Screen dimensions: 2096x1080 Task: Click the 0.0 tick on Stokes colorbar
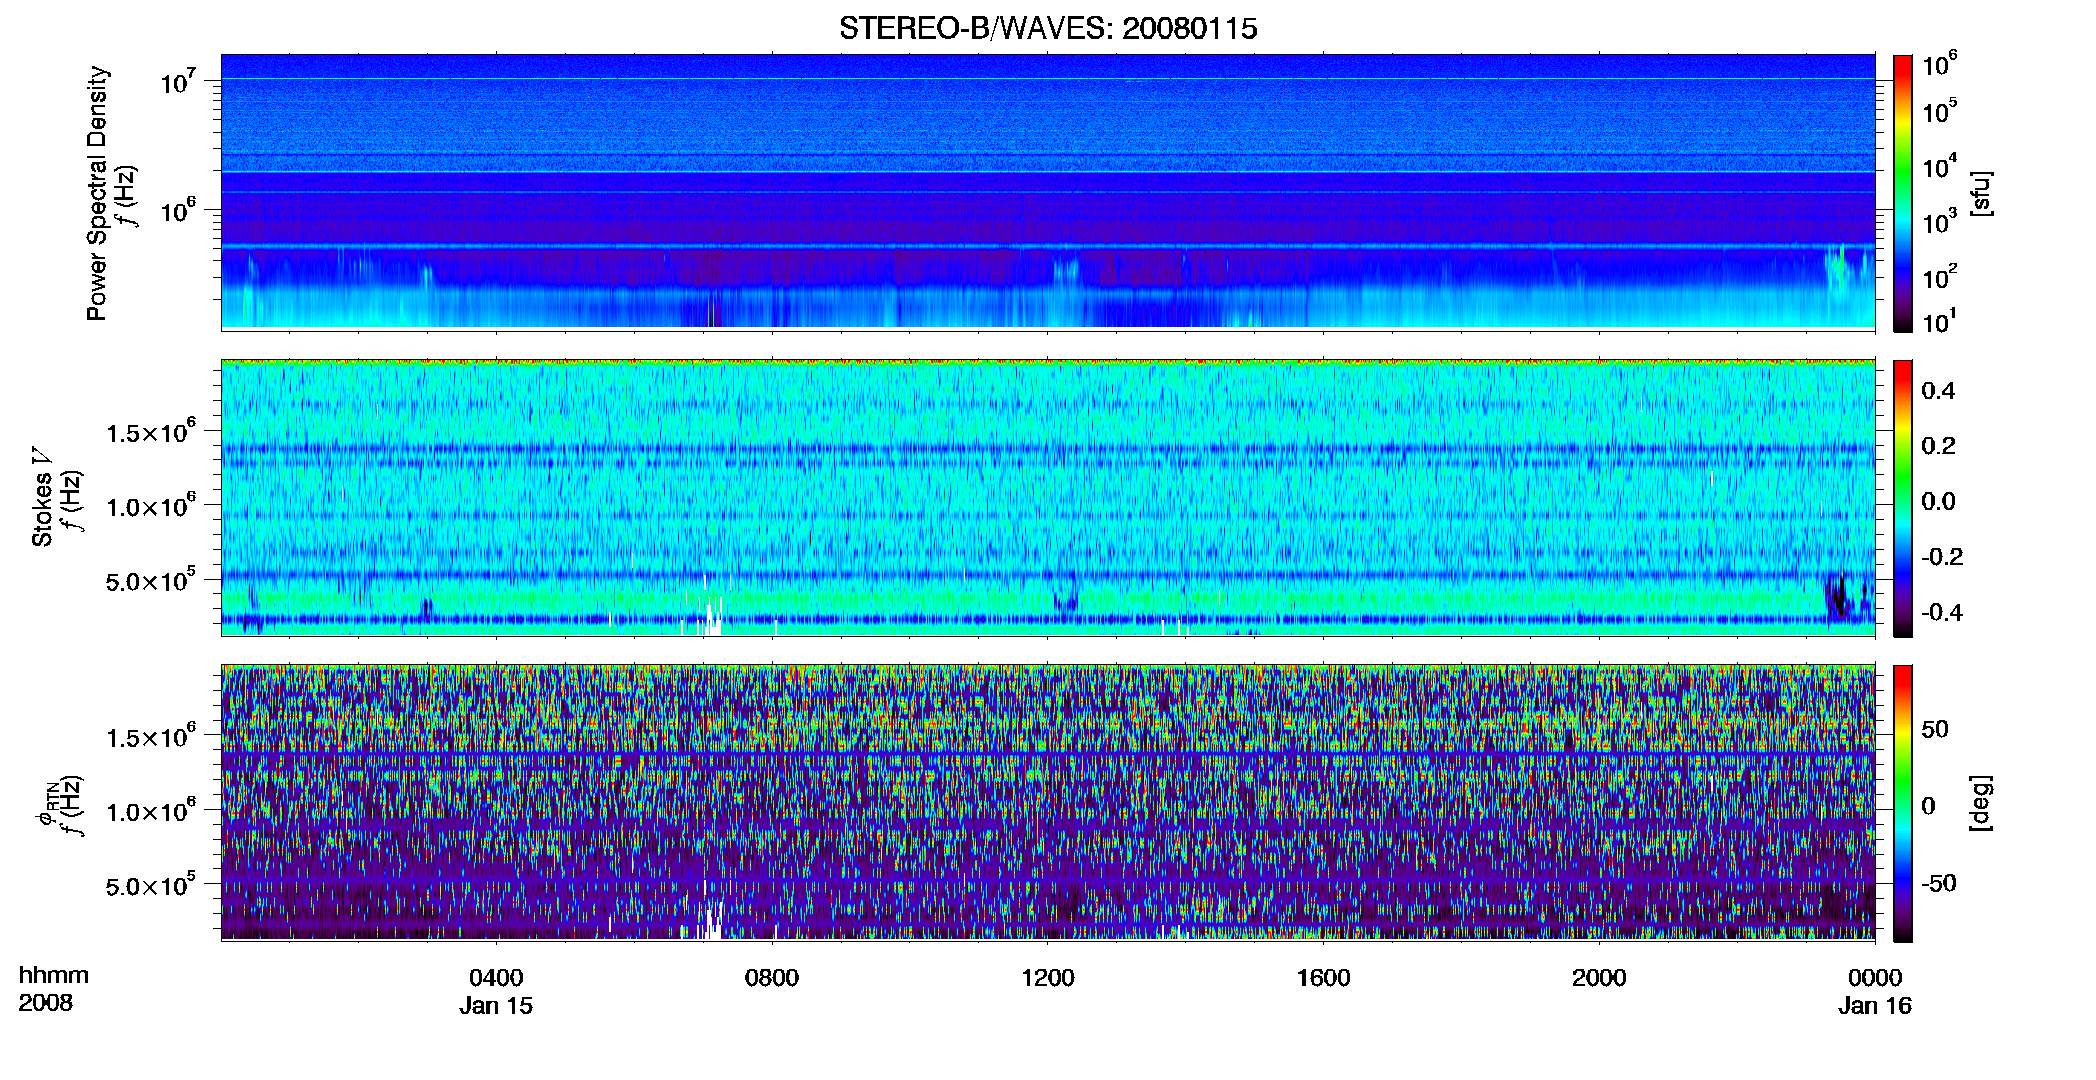click(1938, 501)
